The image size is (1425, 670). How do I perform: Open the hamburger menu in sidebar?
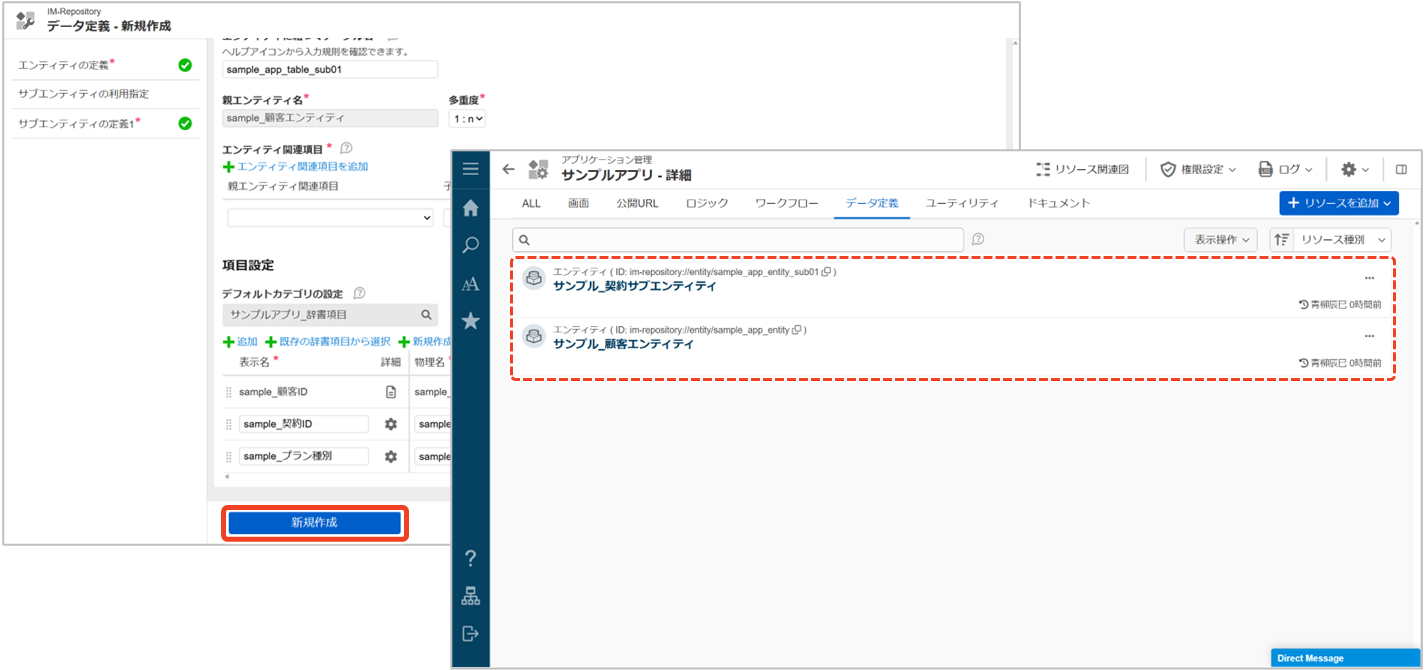click(x=470, y=169)
